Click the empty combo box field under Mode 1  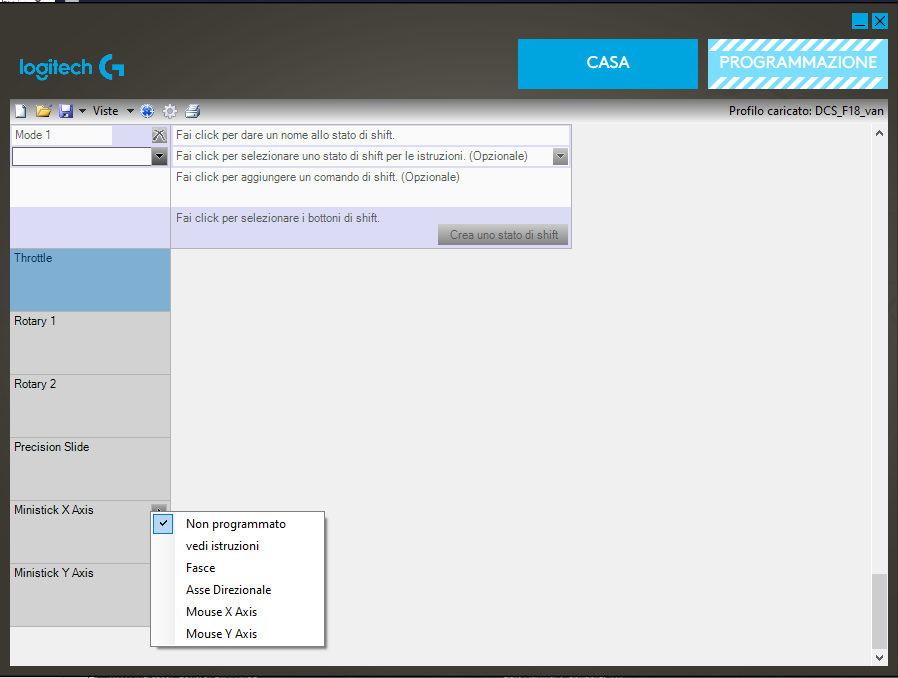(x=82, y=156)
